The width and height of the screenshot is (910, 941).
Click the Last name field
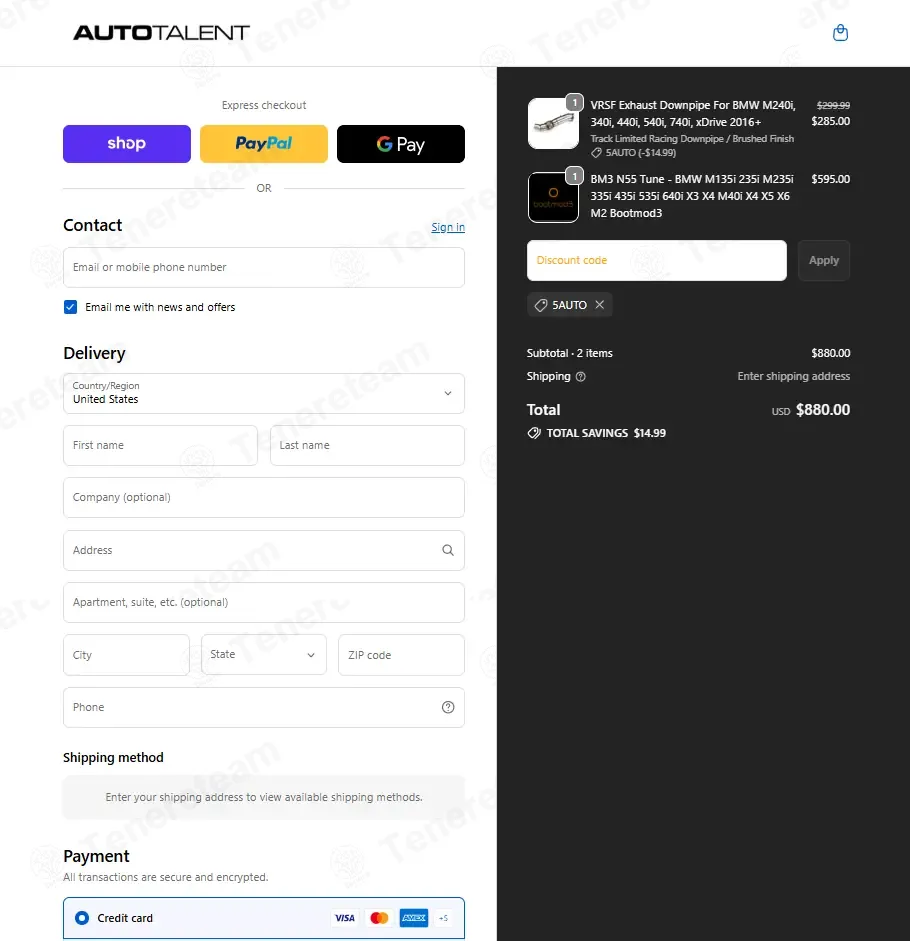(367, 445)
